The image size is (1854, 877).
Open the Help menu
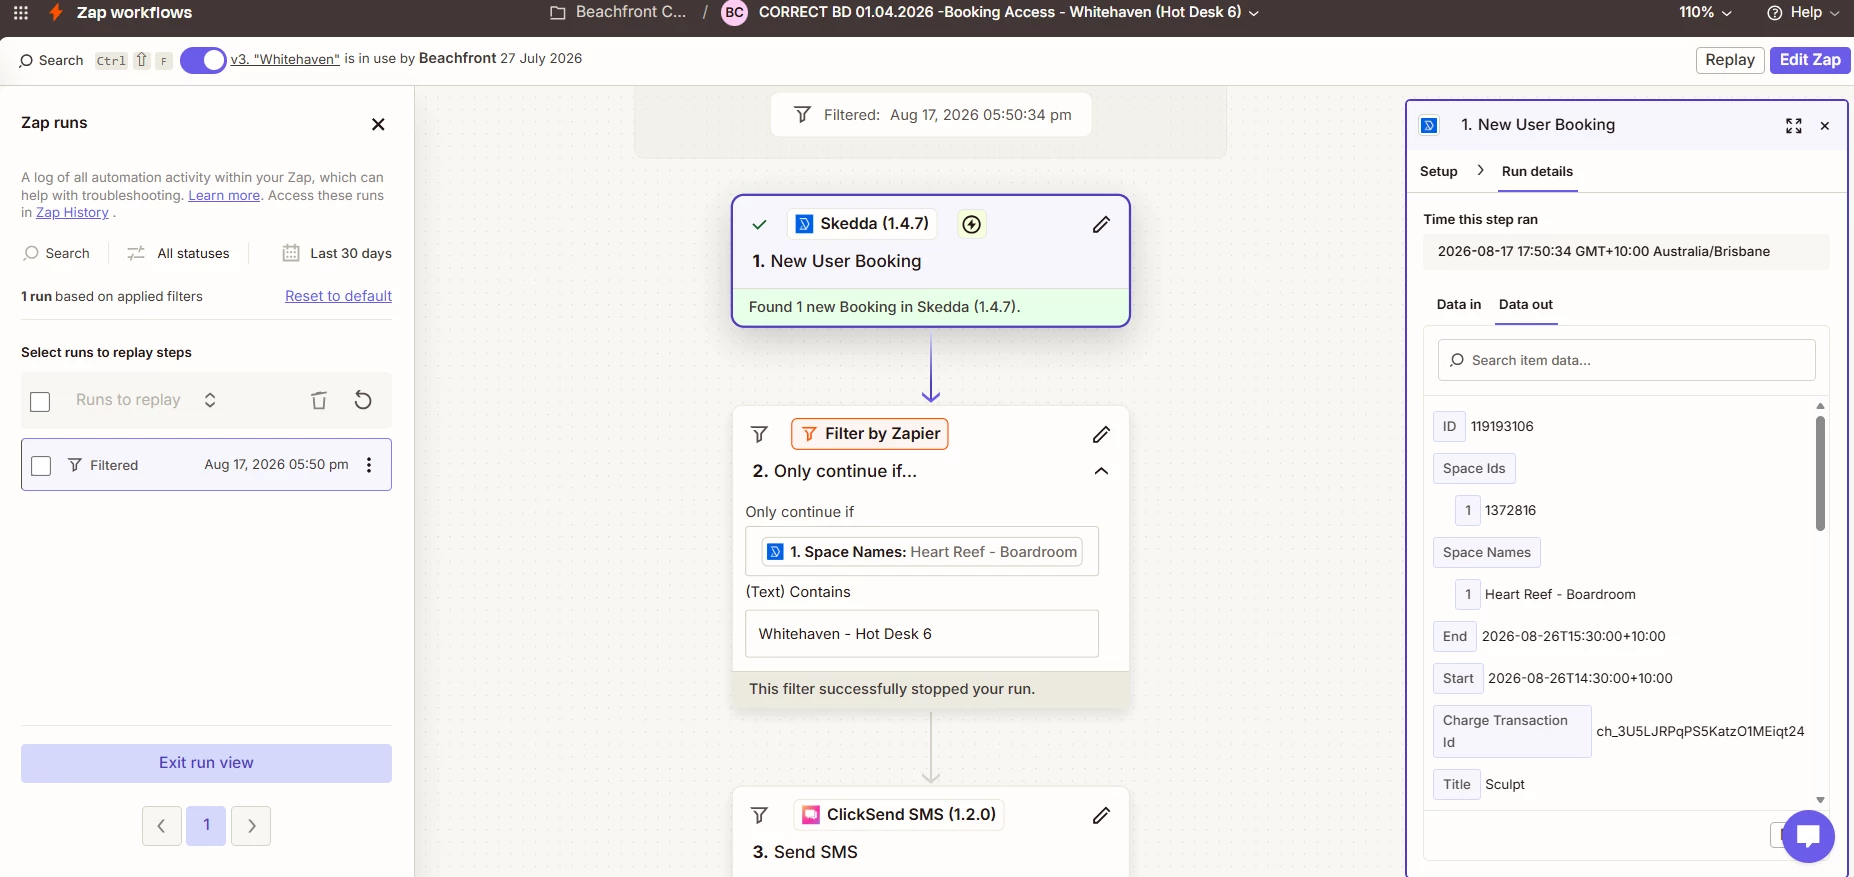click(x=1804, y=13)
